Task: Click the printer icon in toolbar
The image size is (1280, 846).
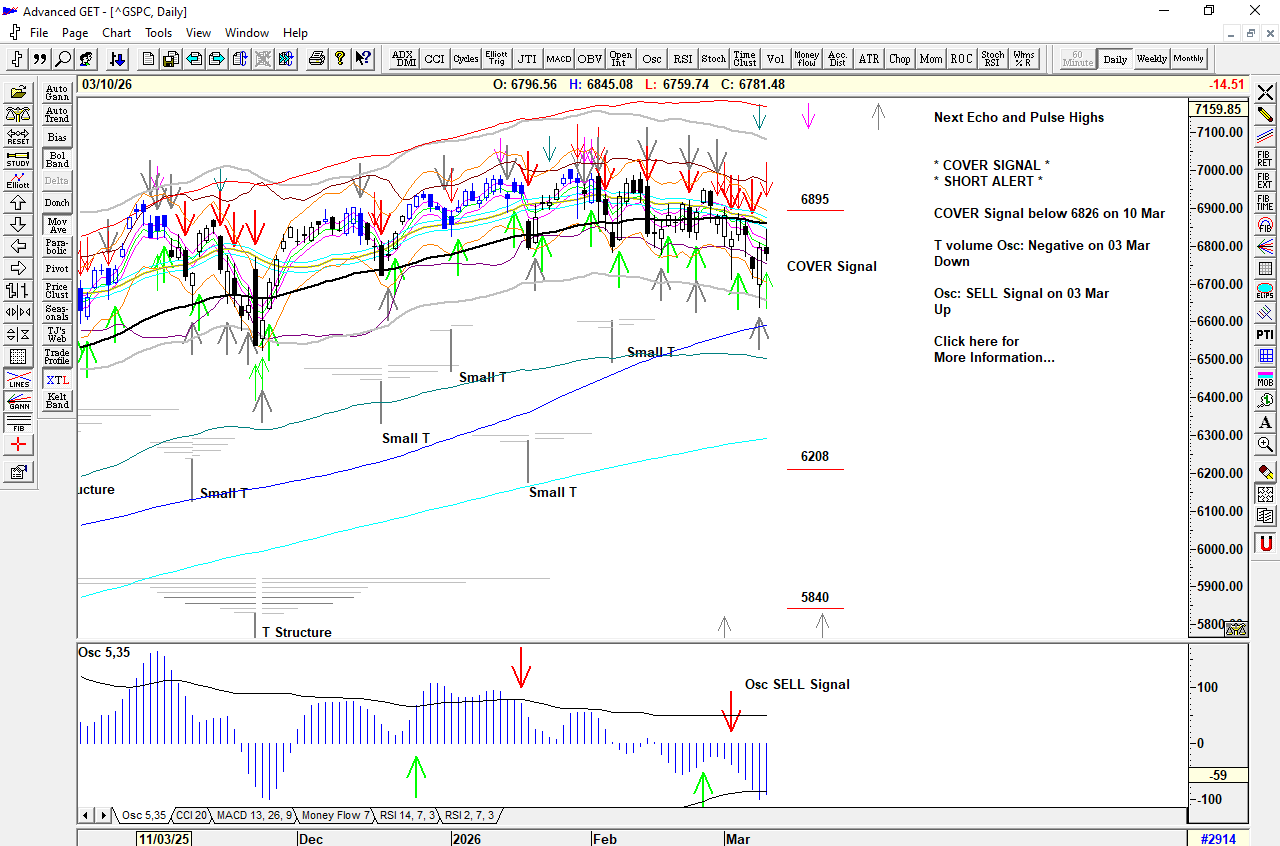Action: click(x=317, y=59)
